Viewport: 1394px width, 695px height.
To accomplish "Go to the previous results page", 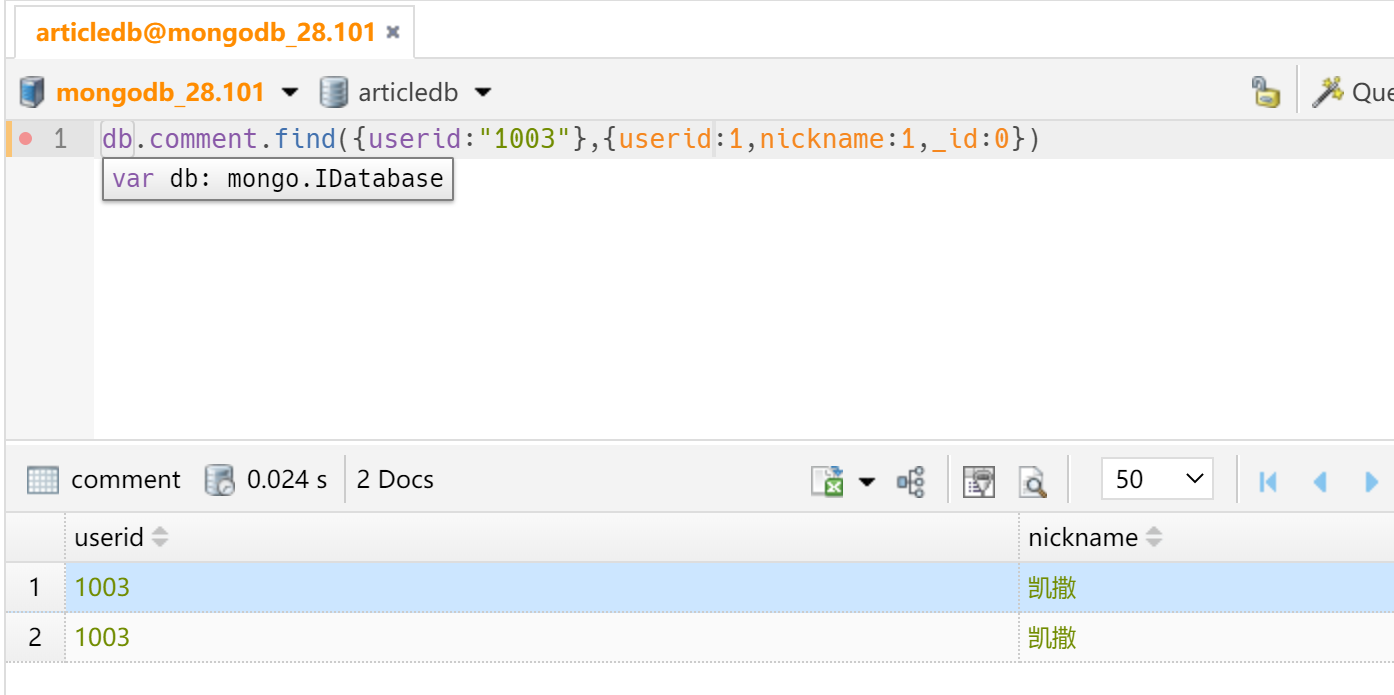I will coord(1320,481).
